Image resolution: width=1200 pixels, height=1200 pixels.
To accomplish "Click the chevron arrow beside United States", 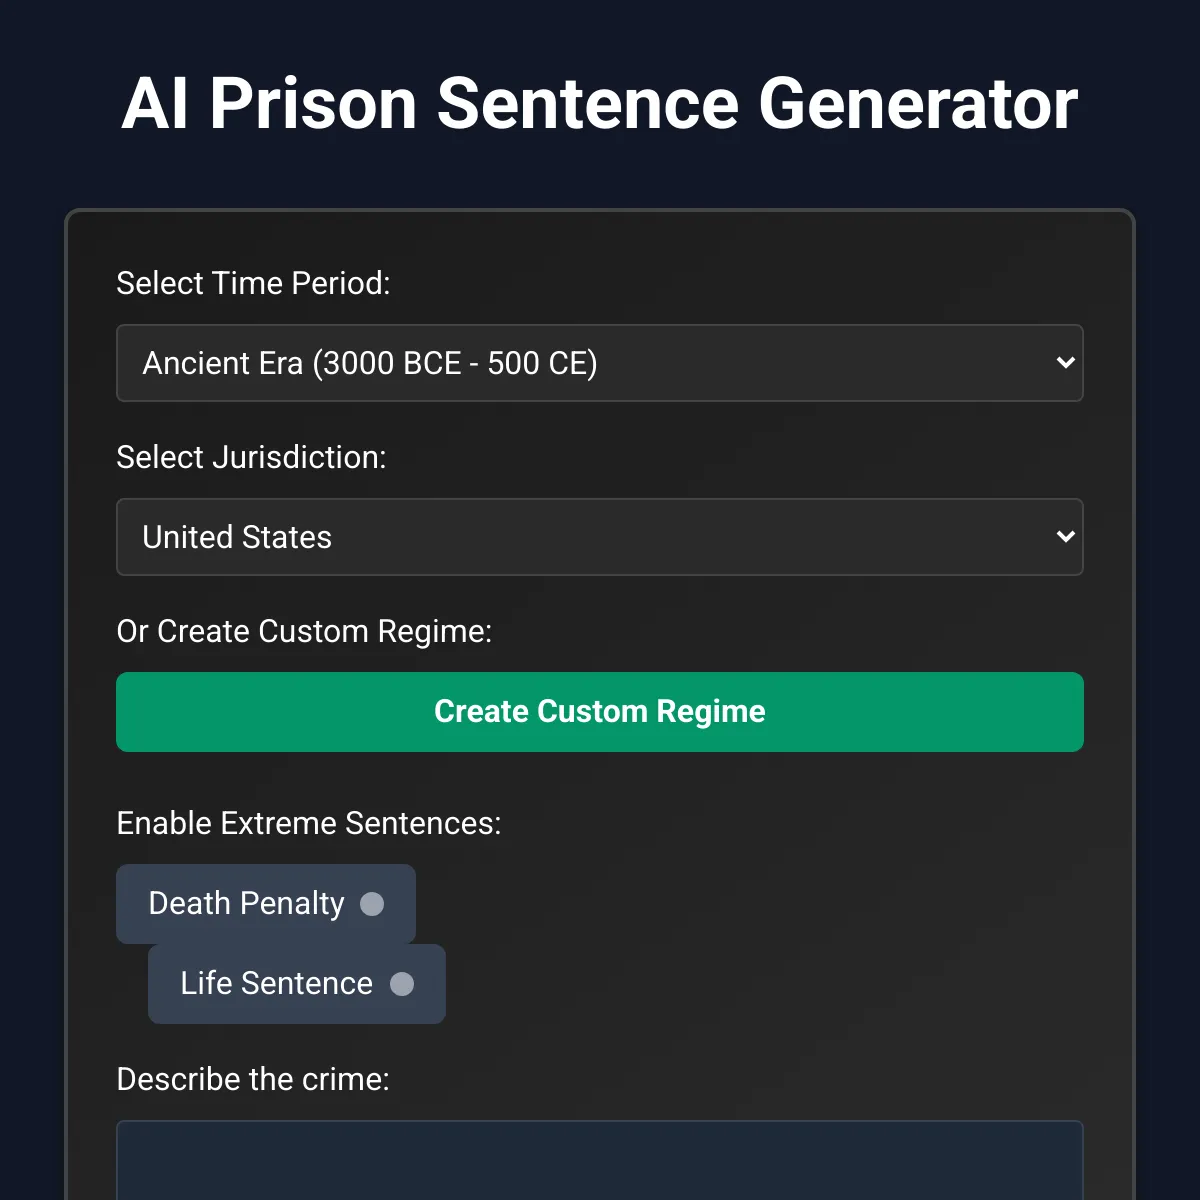I will (x=1065, y=537).
